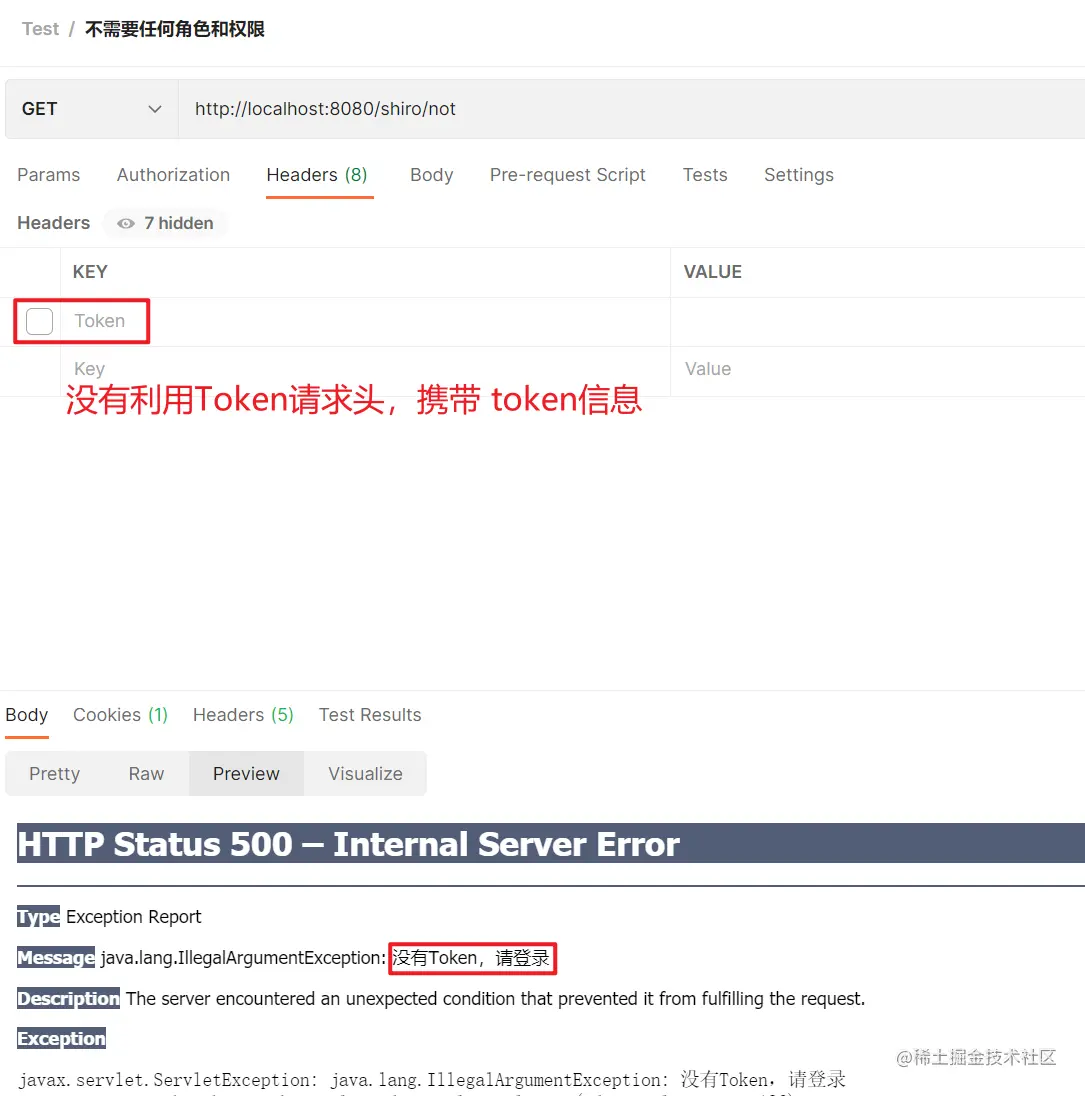The height and width of the screenshot is (1096, 1085).
Task: Switch response view to Raw
Action: click(146, 774)
